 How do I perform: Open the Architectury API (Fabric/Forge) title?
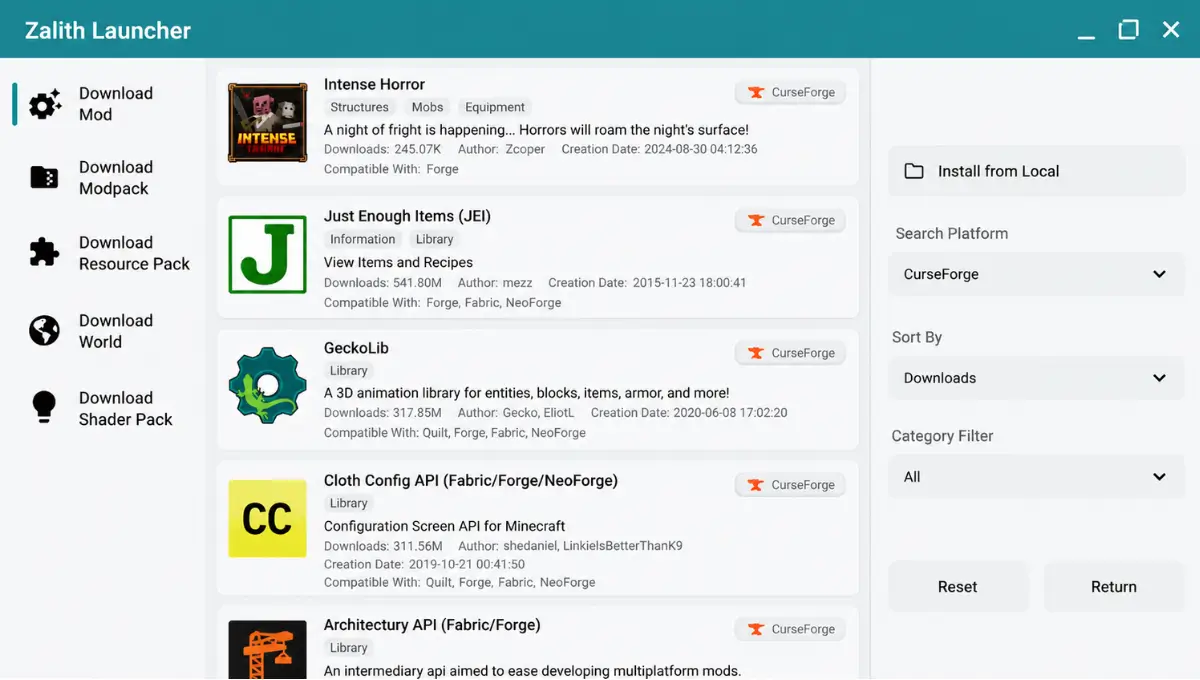click(432, 624)
